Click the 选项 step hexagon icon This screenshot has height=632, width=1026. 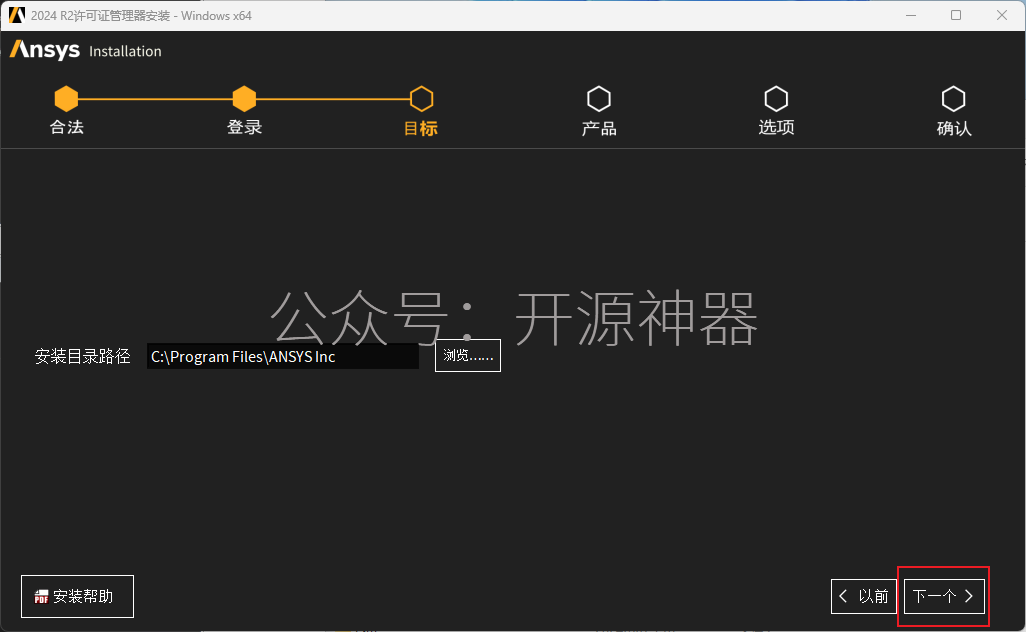point(776,99)
